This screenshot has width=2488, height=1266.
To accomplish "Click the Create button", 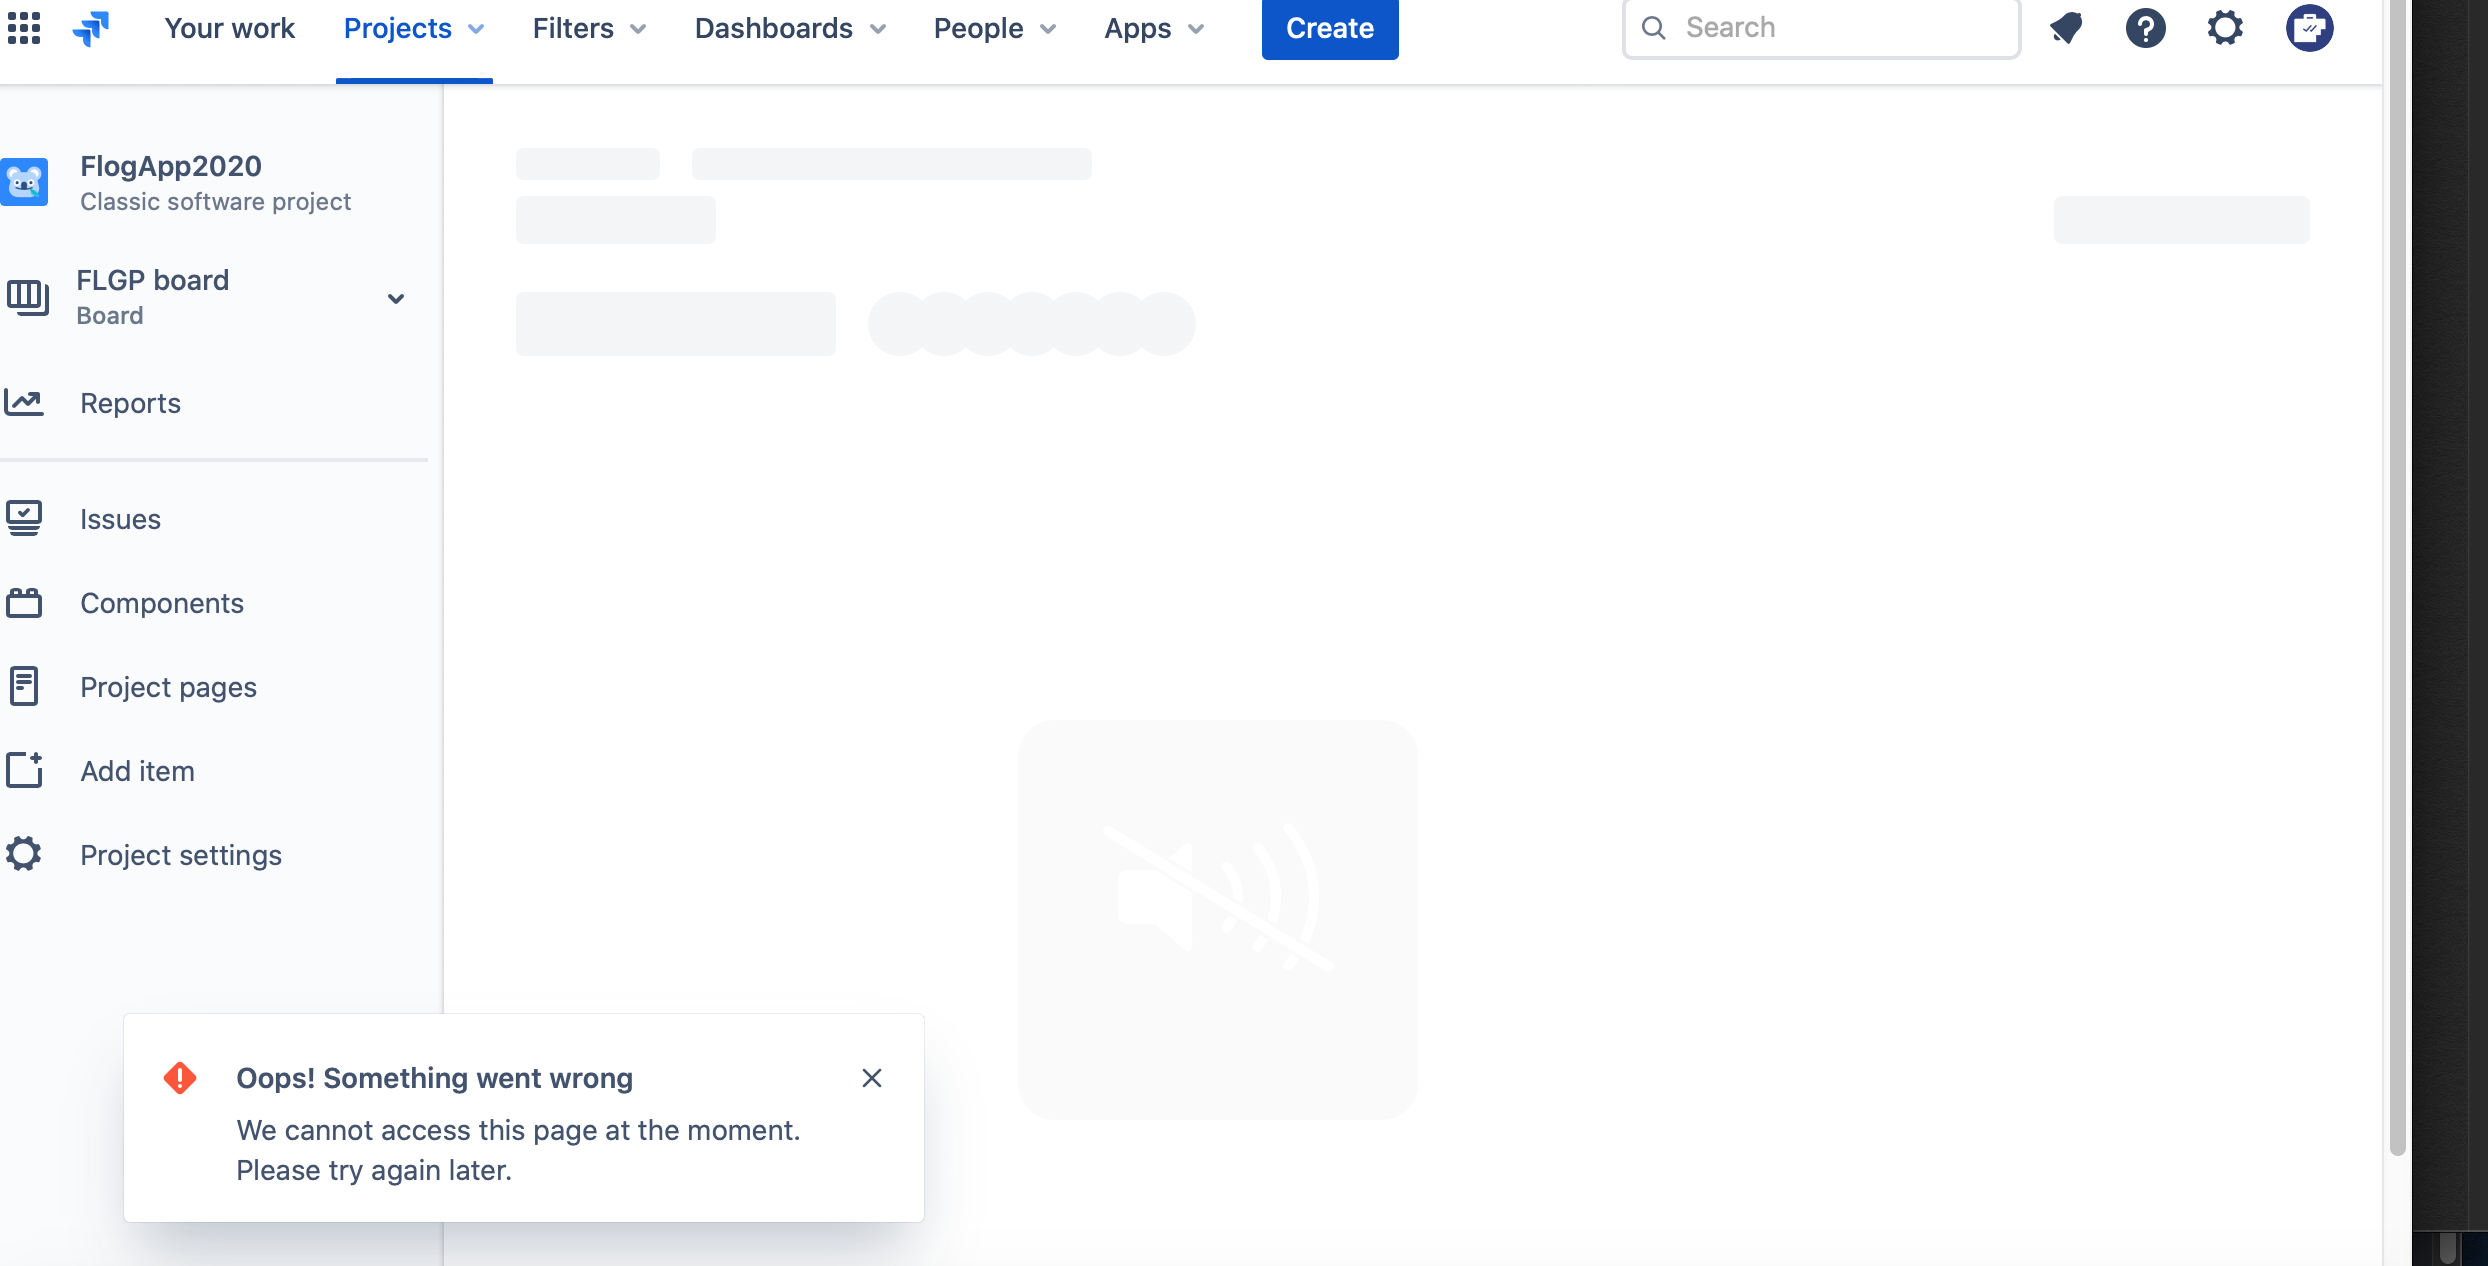I will pyautogui.click(x=1330, y=29).
